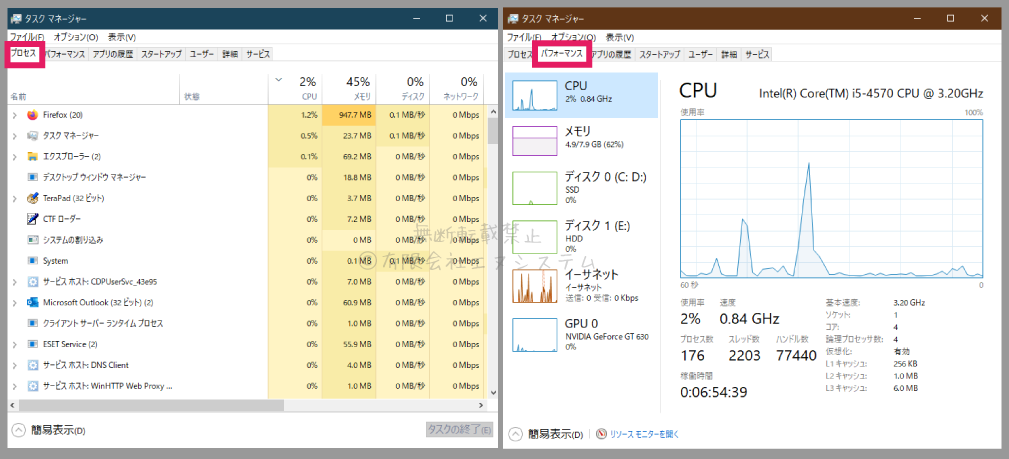This screenshot has width=1009, height=459.
Task: Switch to スタートアップ tab in right window
Action: pos(659,55)
